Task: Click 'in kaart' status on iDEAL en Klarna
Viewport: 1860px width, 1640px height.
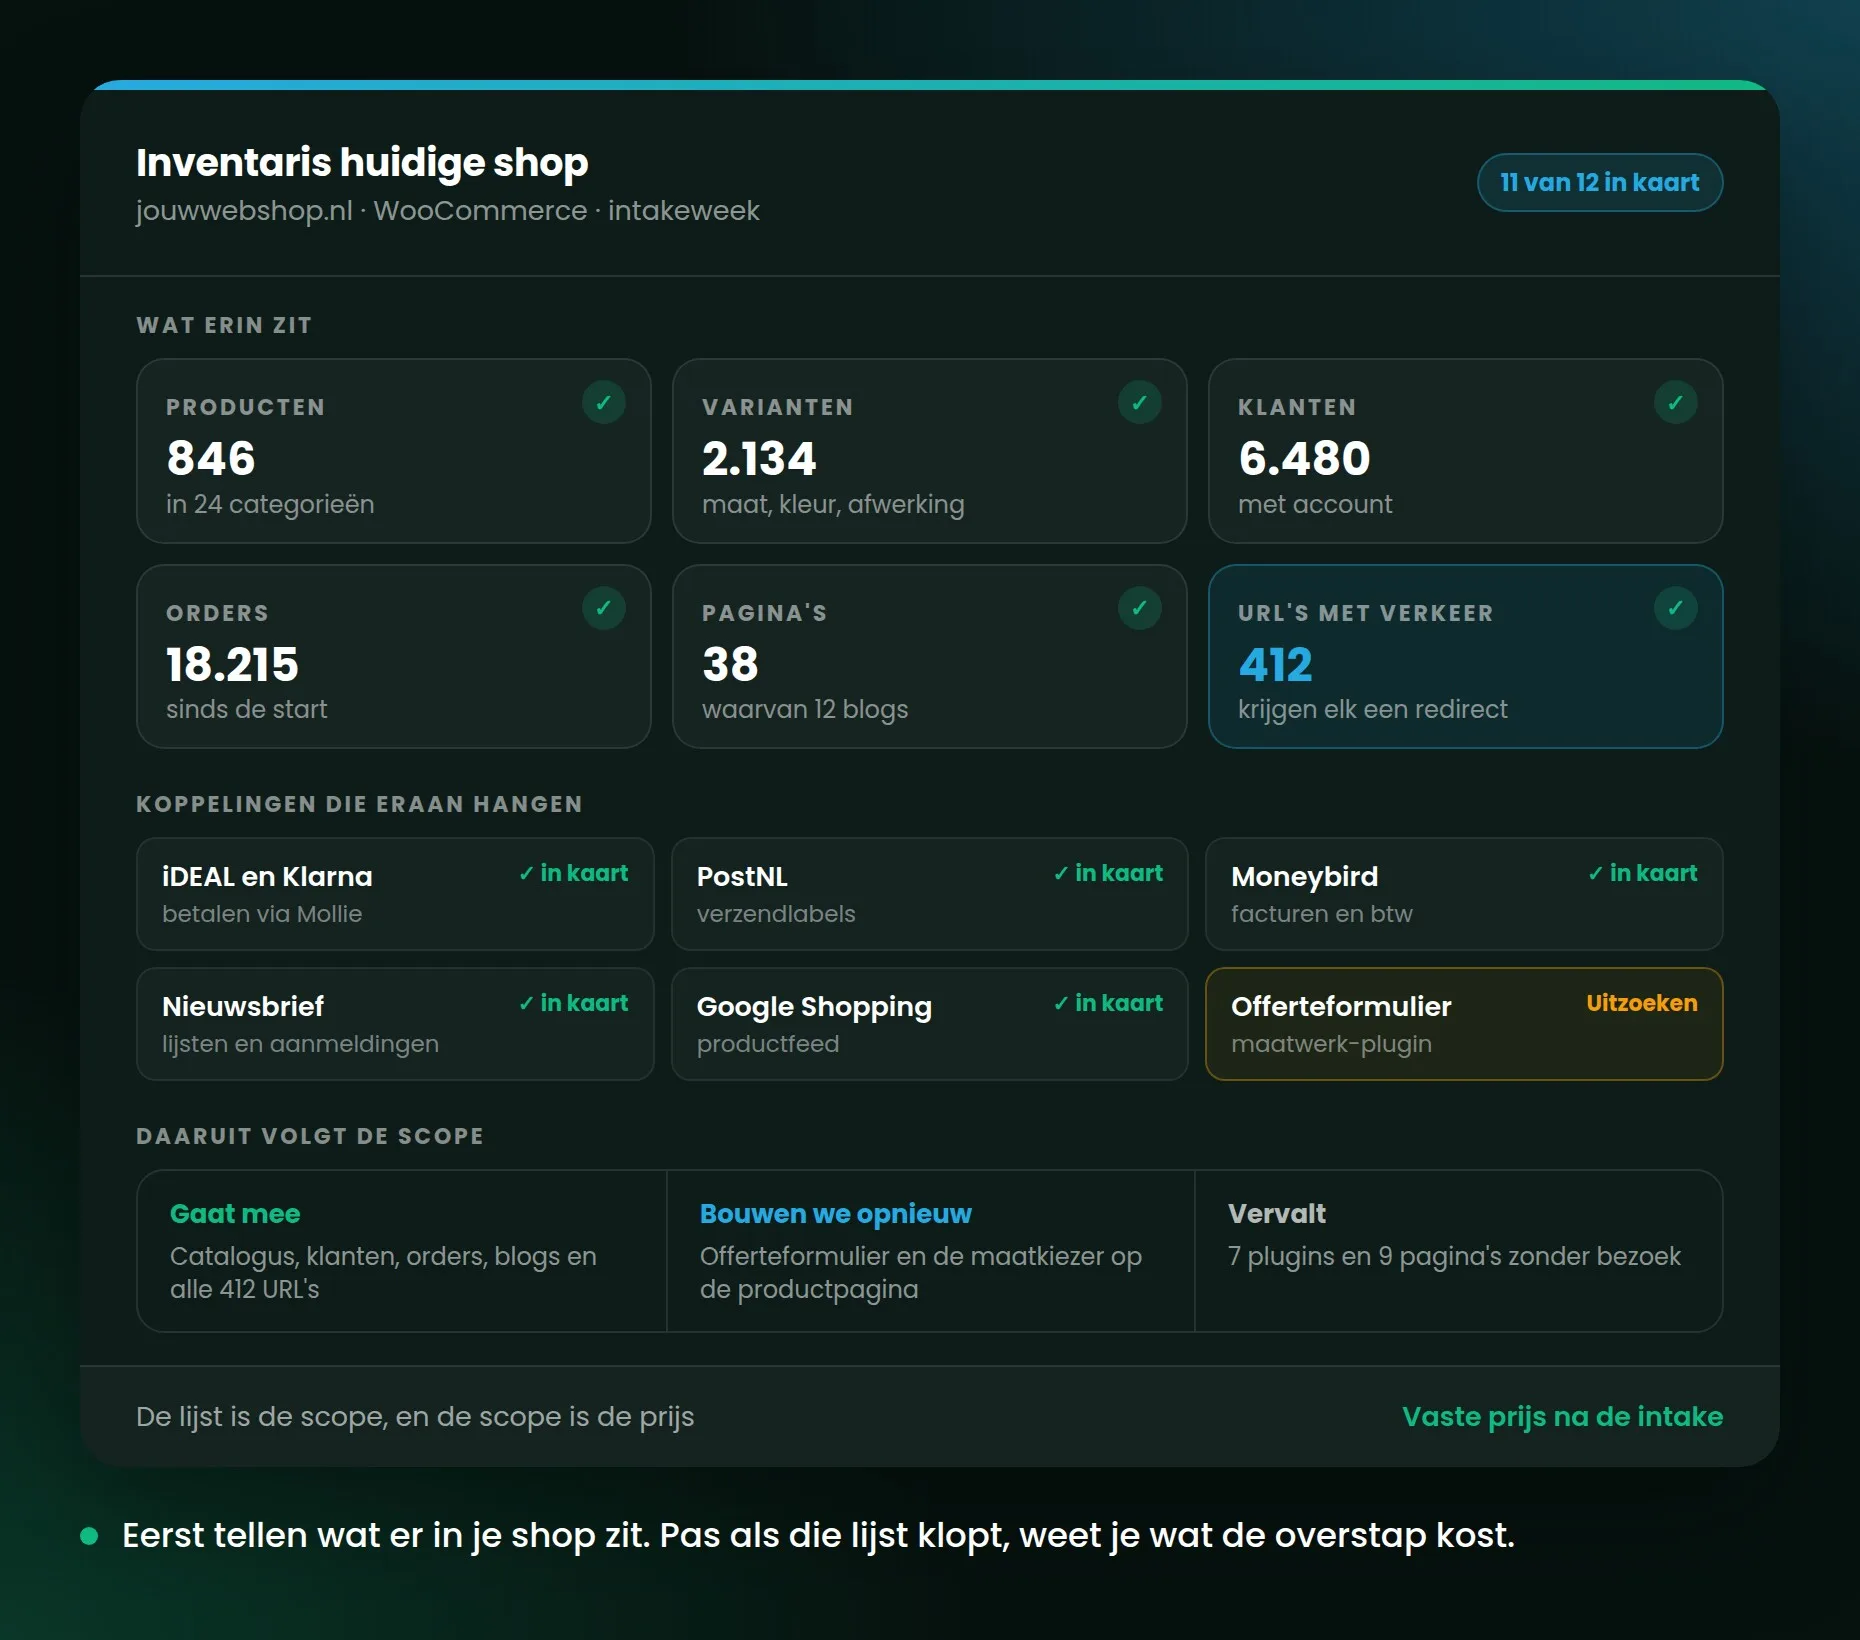Action: click(574, 873)
